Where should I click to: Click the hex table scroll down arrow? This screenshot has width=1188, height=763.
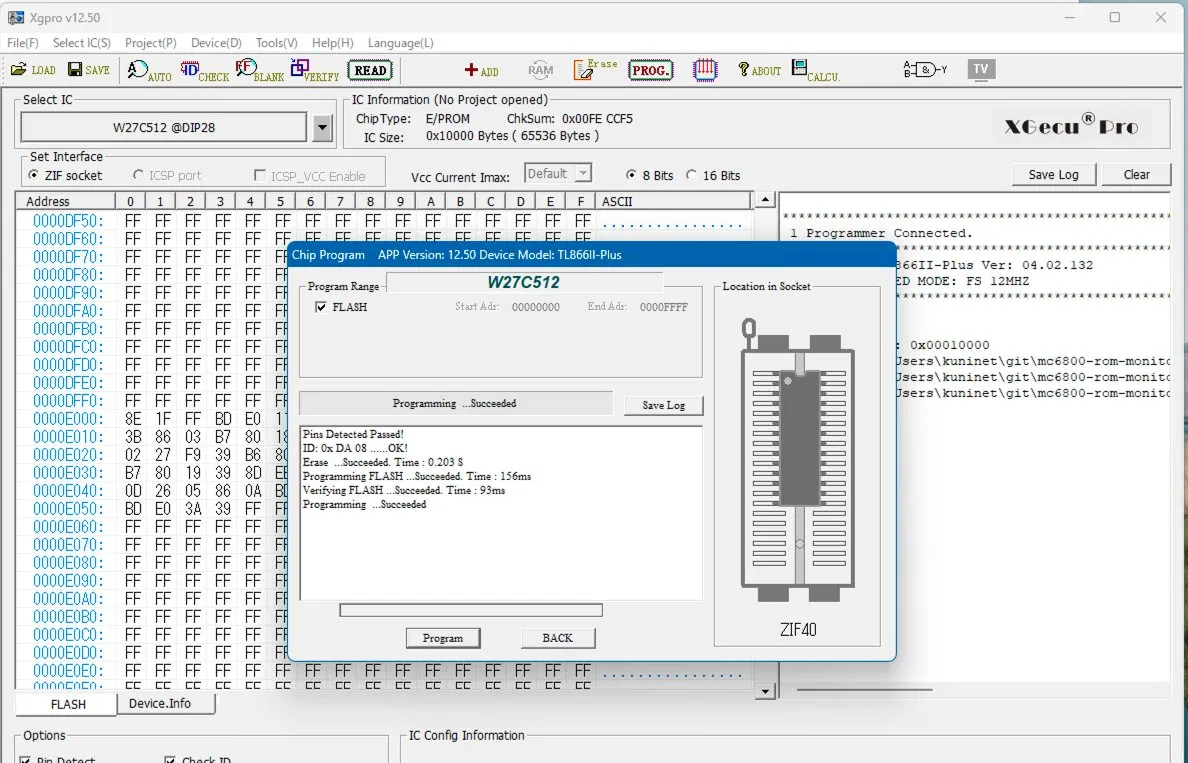coord(765,690)
